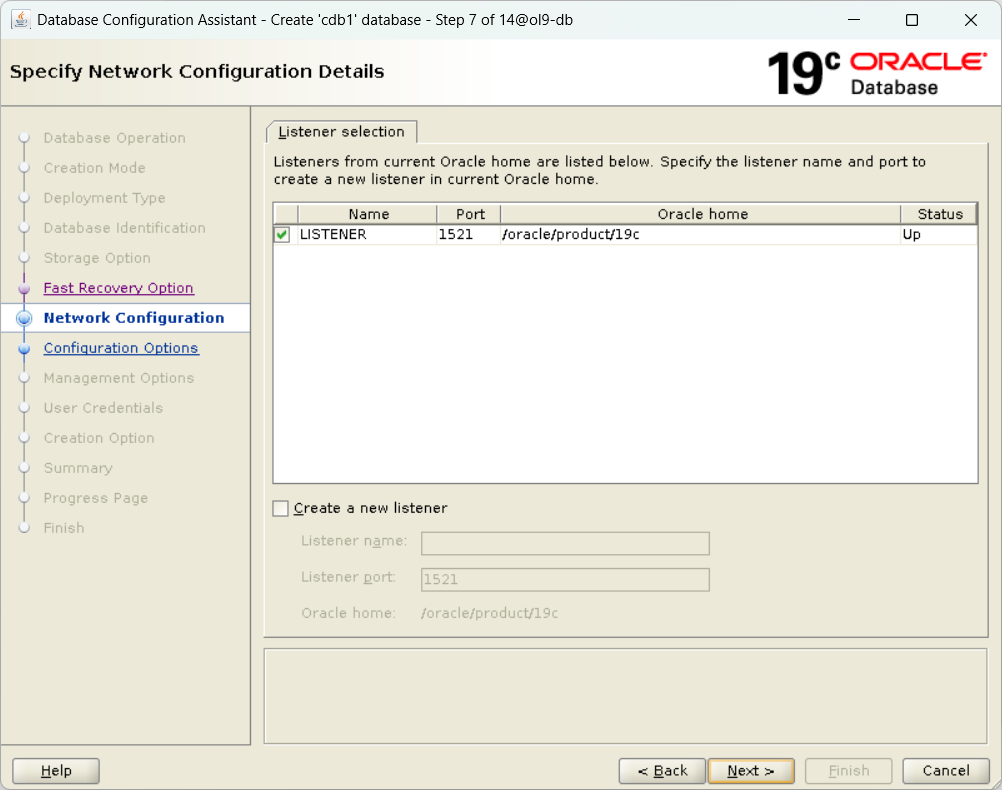
Task: Click Storage Option step in sidebar
Action: coord(97,258)
